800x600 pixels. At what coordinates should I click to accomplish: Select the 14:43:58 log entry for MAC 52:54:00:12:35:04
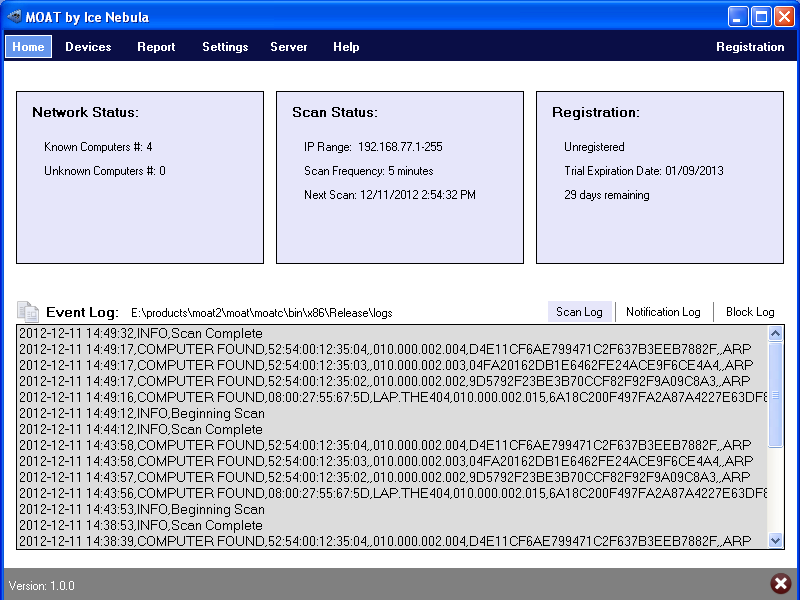point(392,445)
